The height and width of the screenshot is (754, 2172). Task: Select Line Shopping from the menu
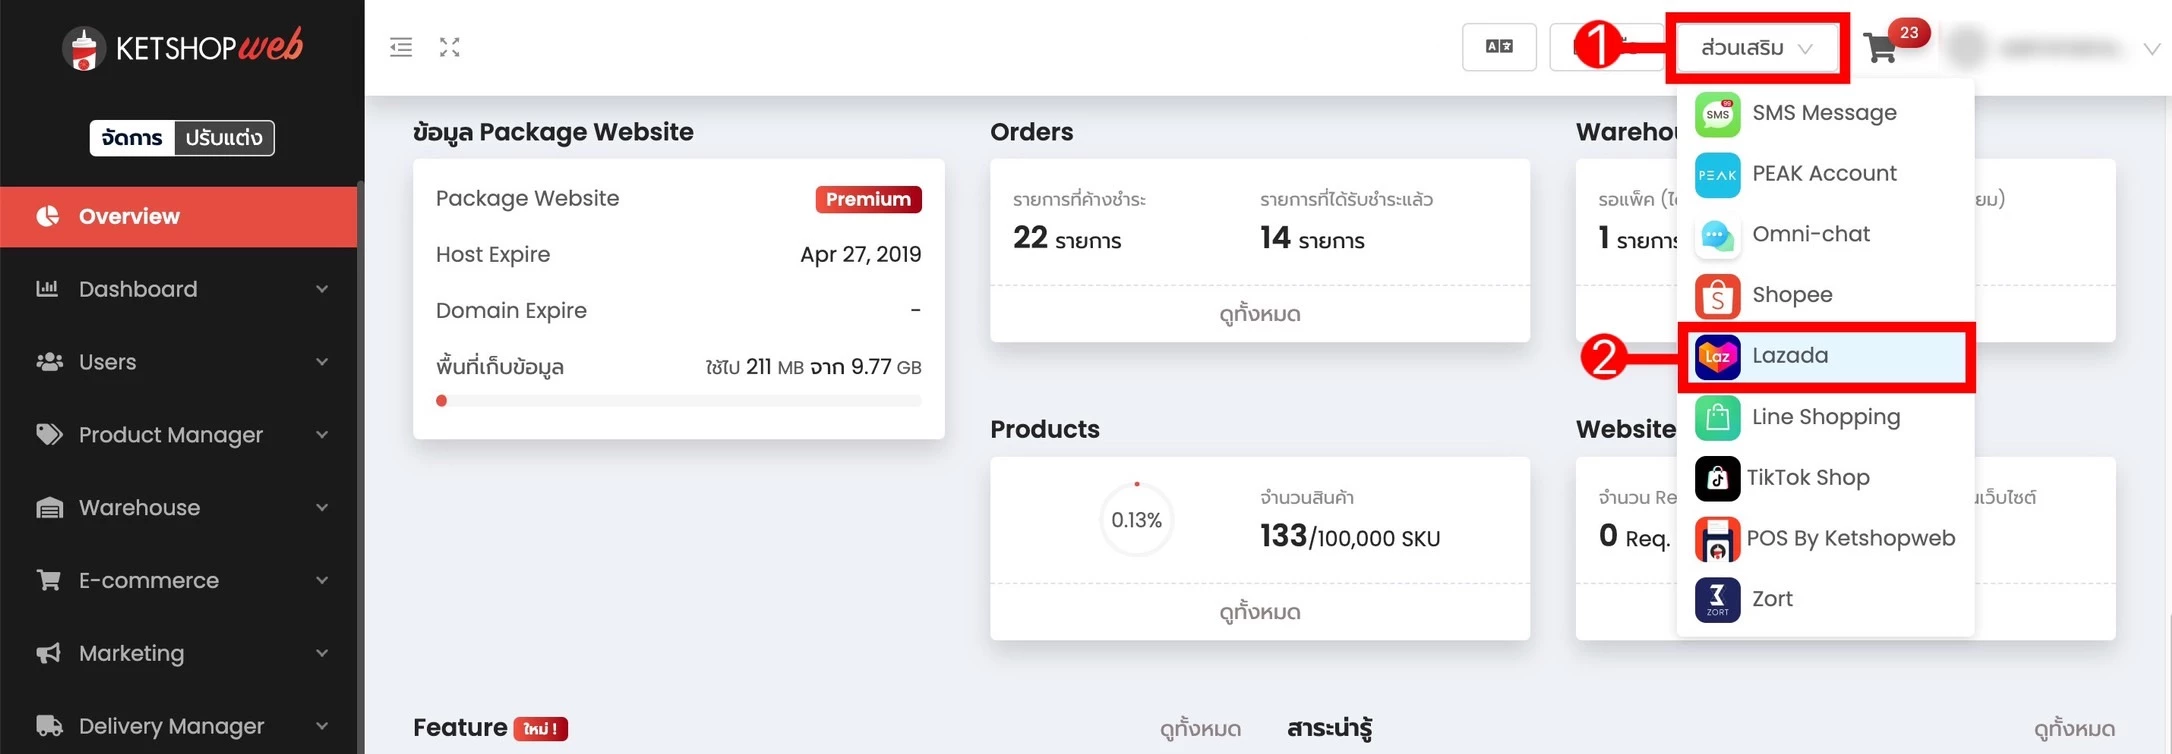click(1825, 418)
